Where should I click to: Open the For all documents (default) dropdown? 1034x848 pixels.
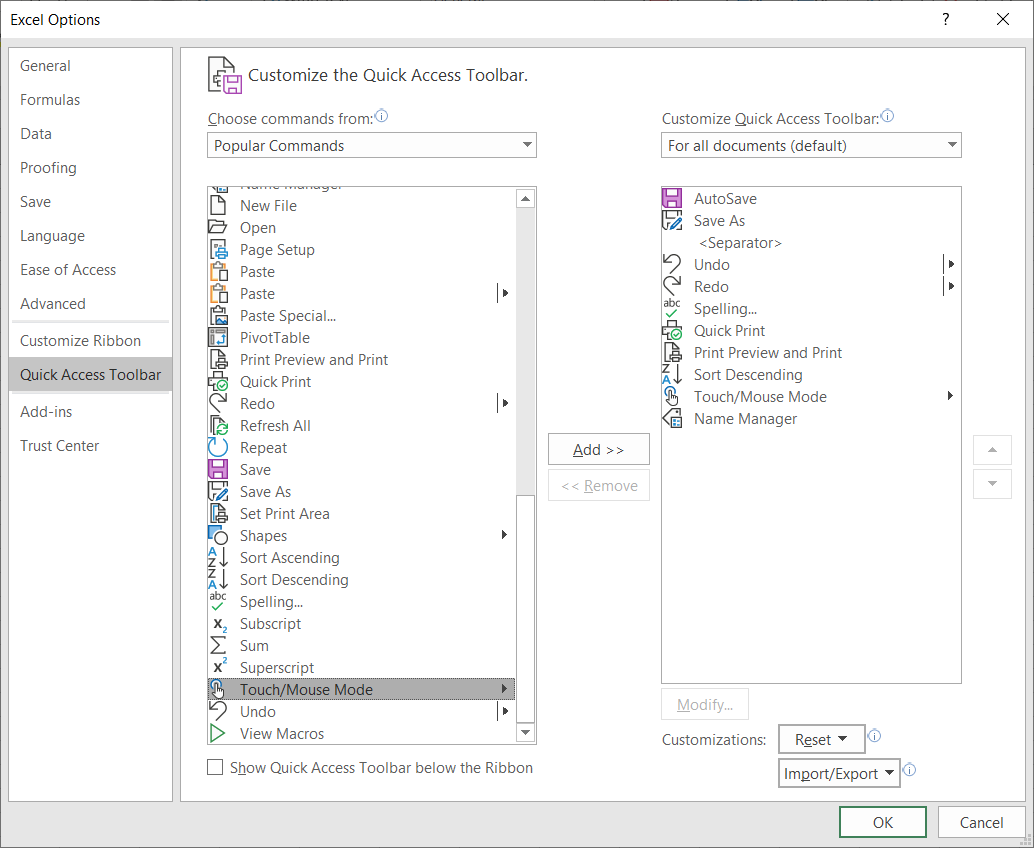pos(811,145)
